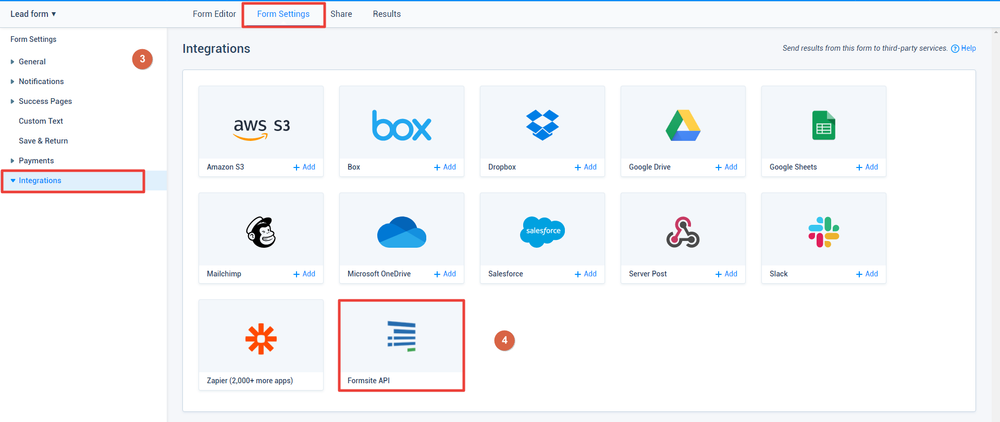Click the Zapier (2,000+ more apps) label
The height and width of the screenshot is (422, 1000).
click(x=250, y=381)
